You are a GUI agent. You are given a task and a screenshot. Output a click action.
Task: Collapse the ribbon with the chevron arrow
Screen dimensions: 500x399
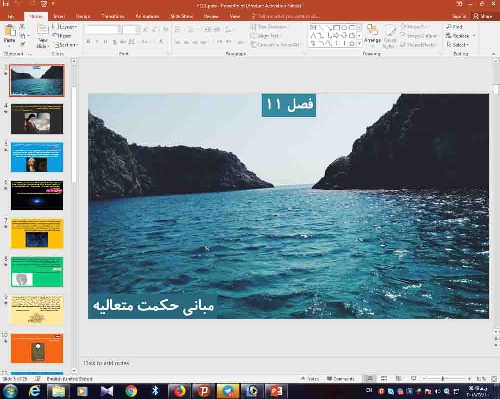(493, 54)
